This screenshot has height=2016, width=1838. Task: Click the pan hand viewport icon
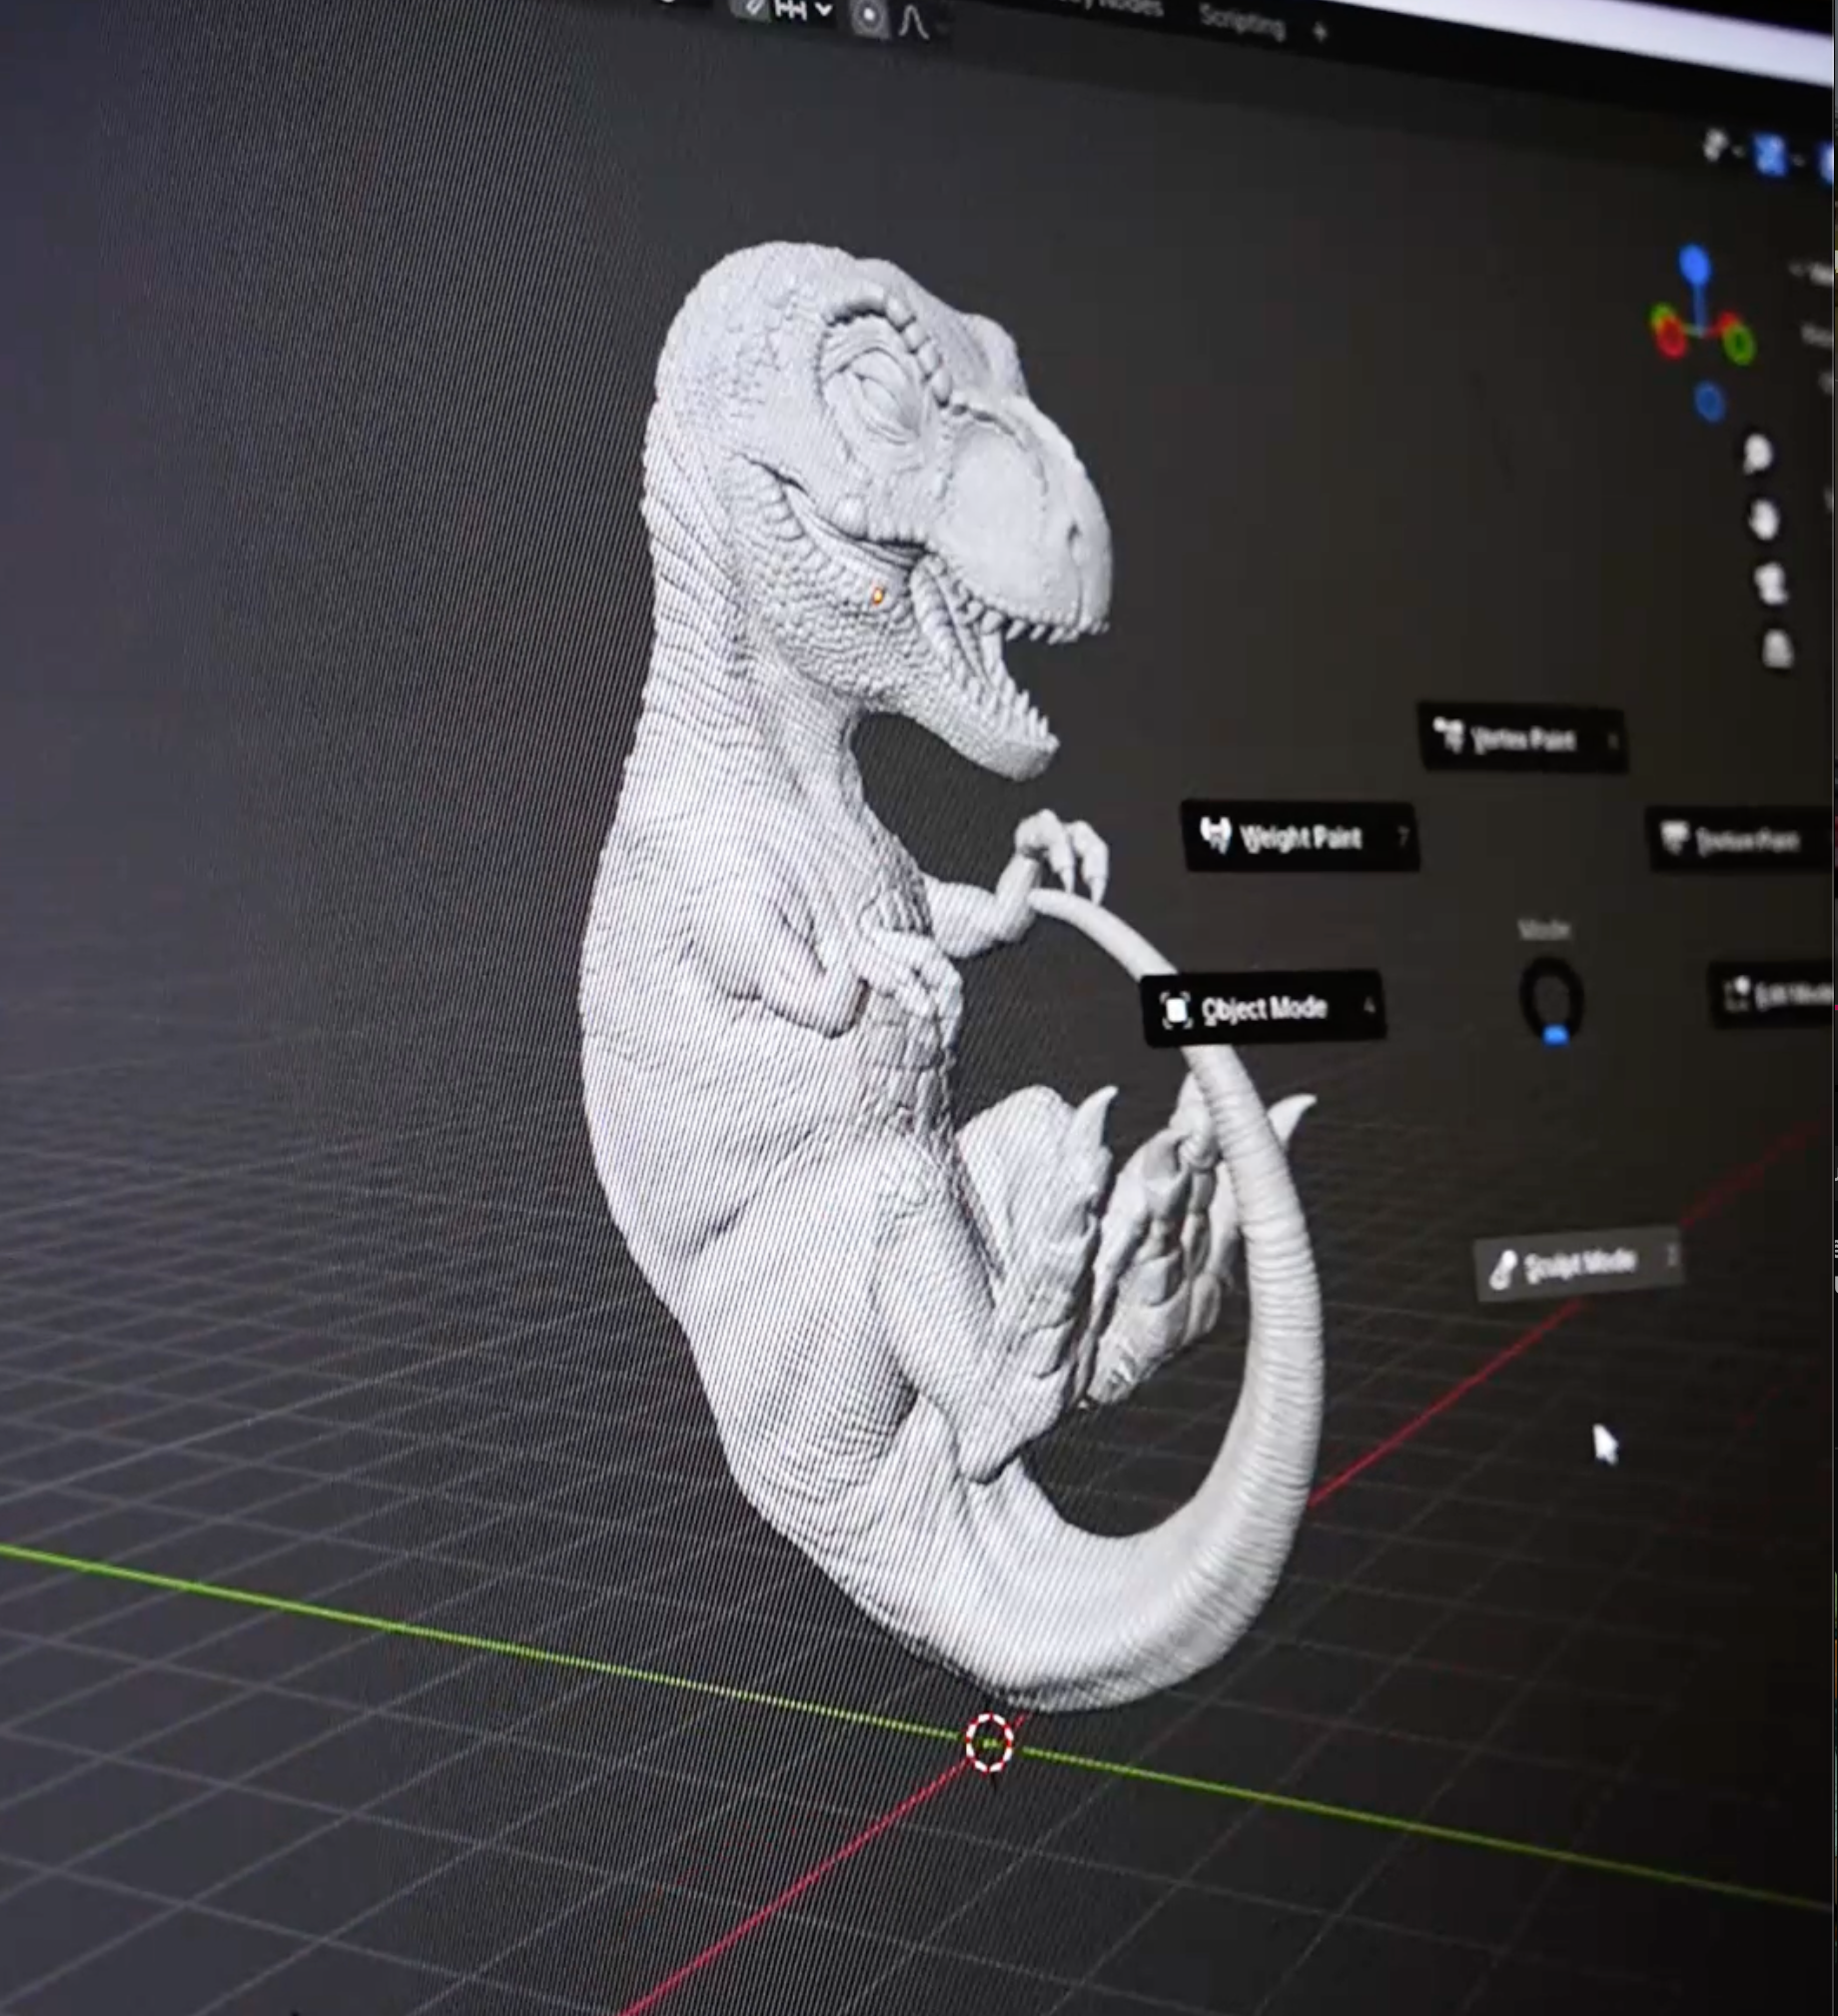coord(1764,519)
